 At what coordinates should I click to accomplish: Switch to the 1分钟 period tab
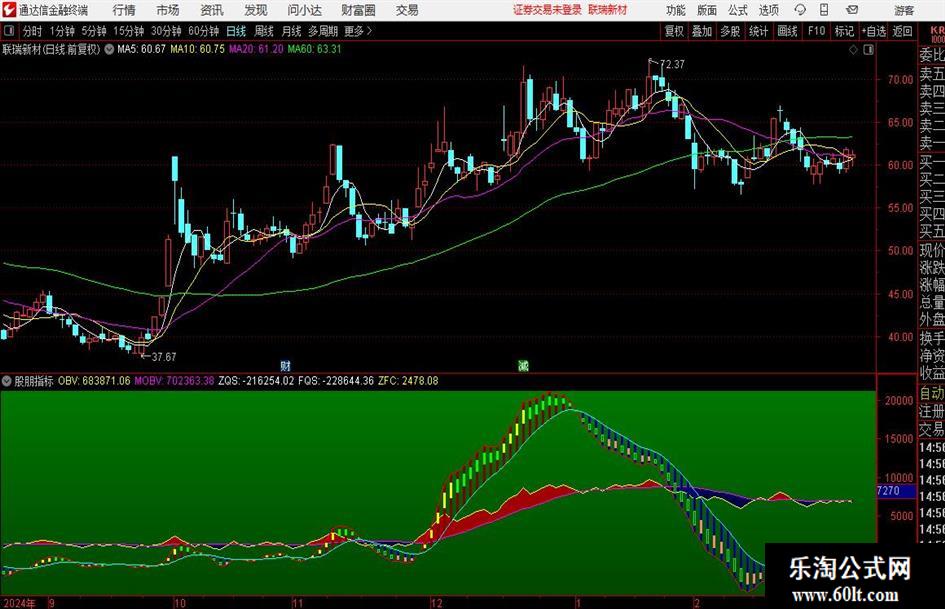tap(62, 31)
